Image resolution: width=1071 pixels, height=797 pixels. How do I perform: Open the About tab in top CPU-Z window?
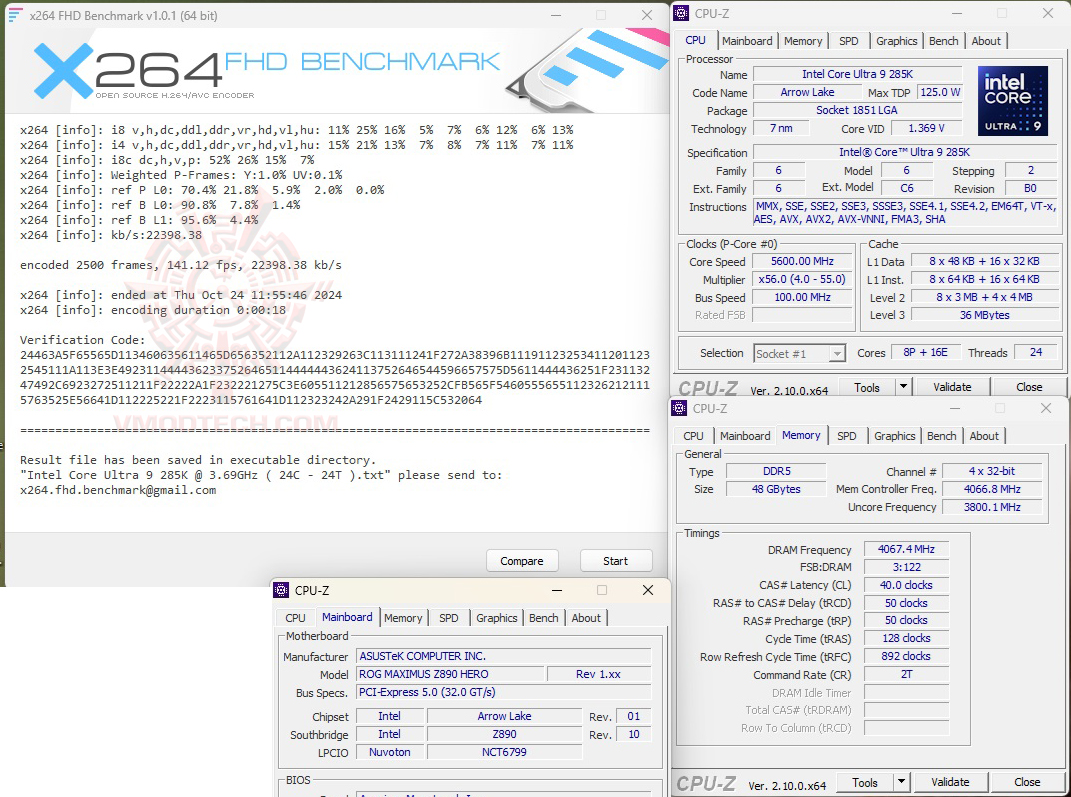[x=986, y=41]
